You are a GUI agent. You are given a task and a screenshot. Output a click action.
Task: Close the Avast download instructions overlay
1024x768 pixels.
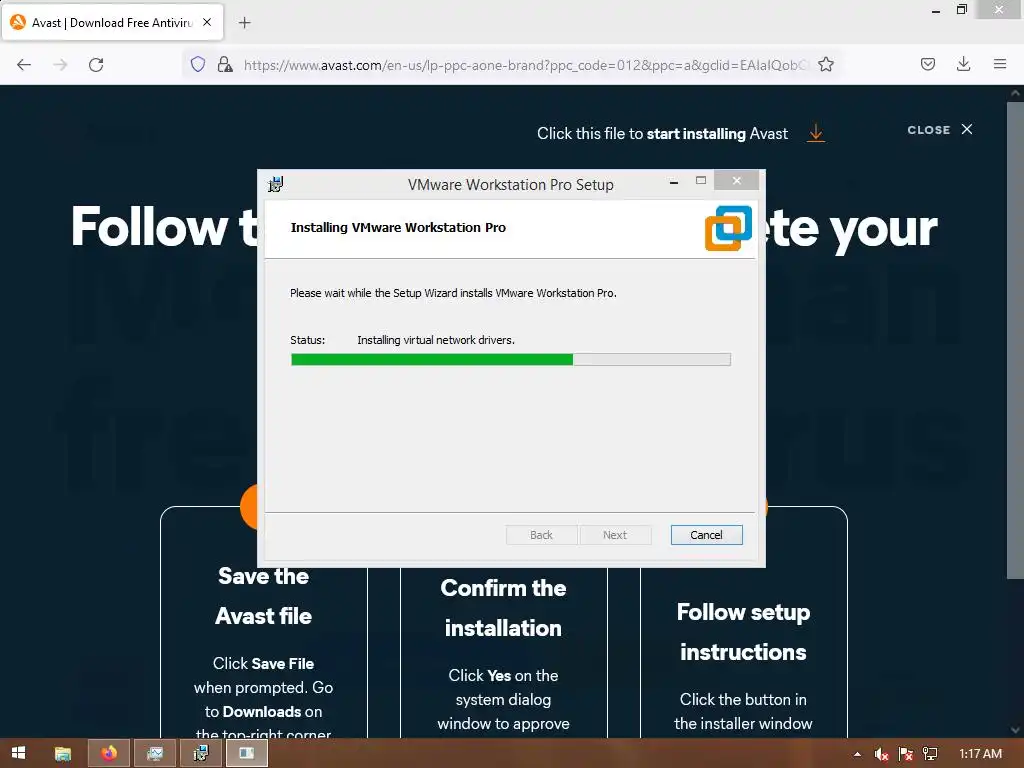click(940, 129)
